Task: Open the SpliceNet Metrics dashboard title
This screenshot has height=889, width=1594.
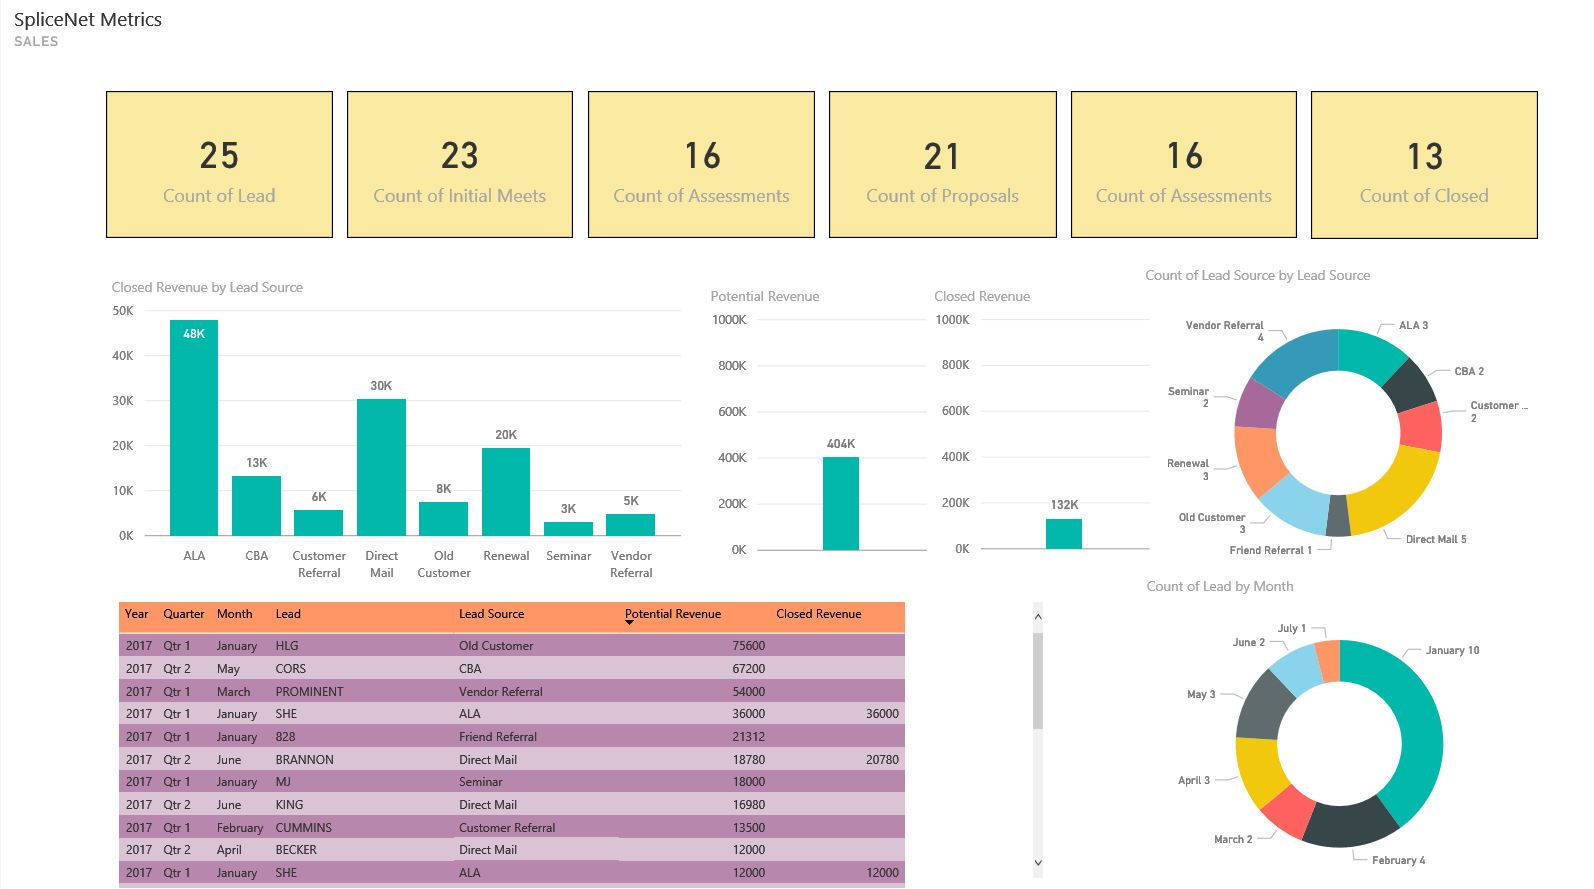Action: tap(88, 20)
